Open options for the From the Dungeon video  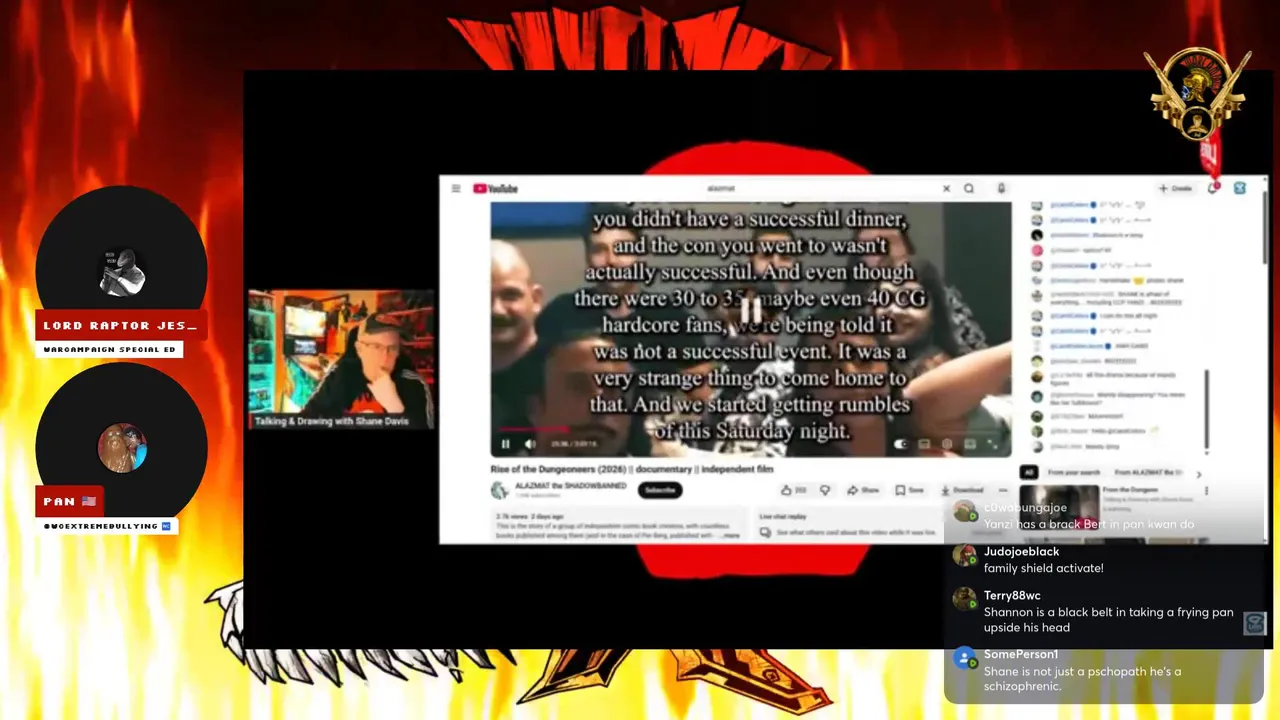(x=1206, y=491)
